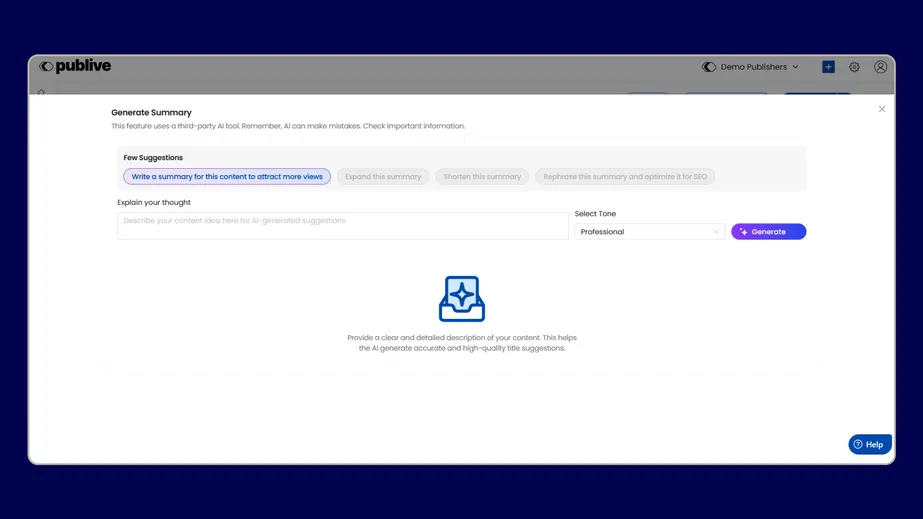Click the AI sparkle inbox illustration
Screen dimensions: 923x519
[462, 298]
